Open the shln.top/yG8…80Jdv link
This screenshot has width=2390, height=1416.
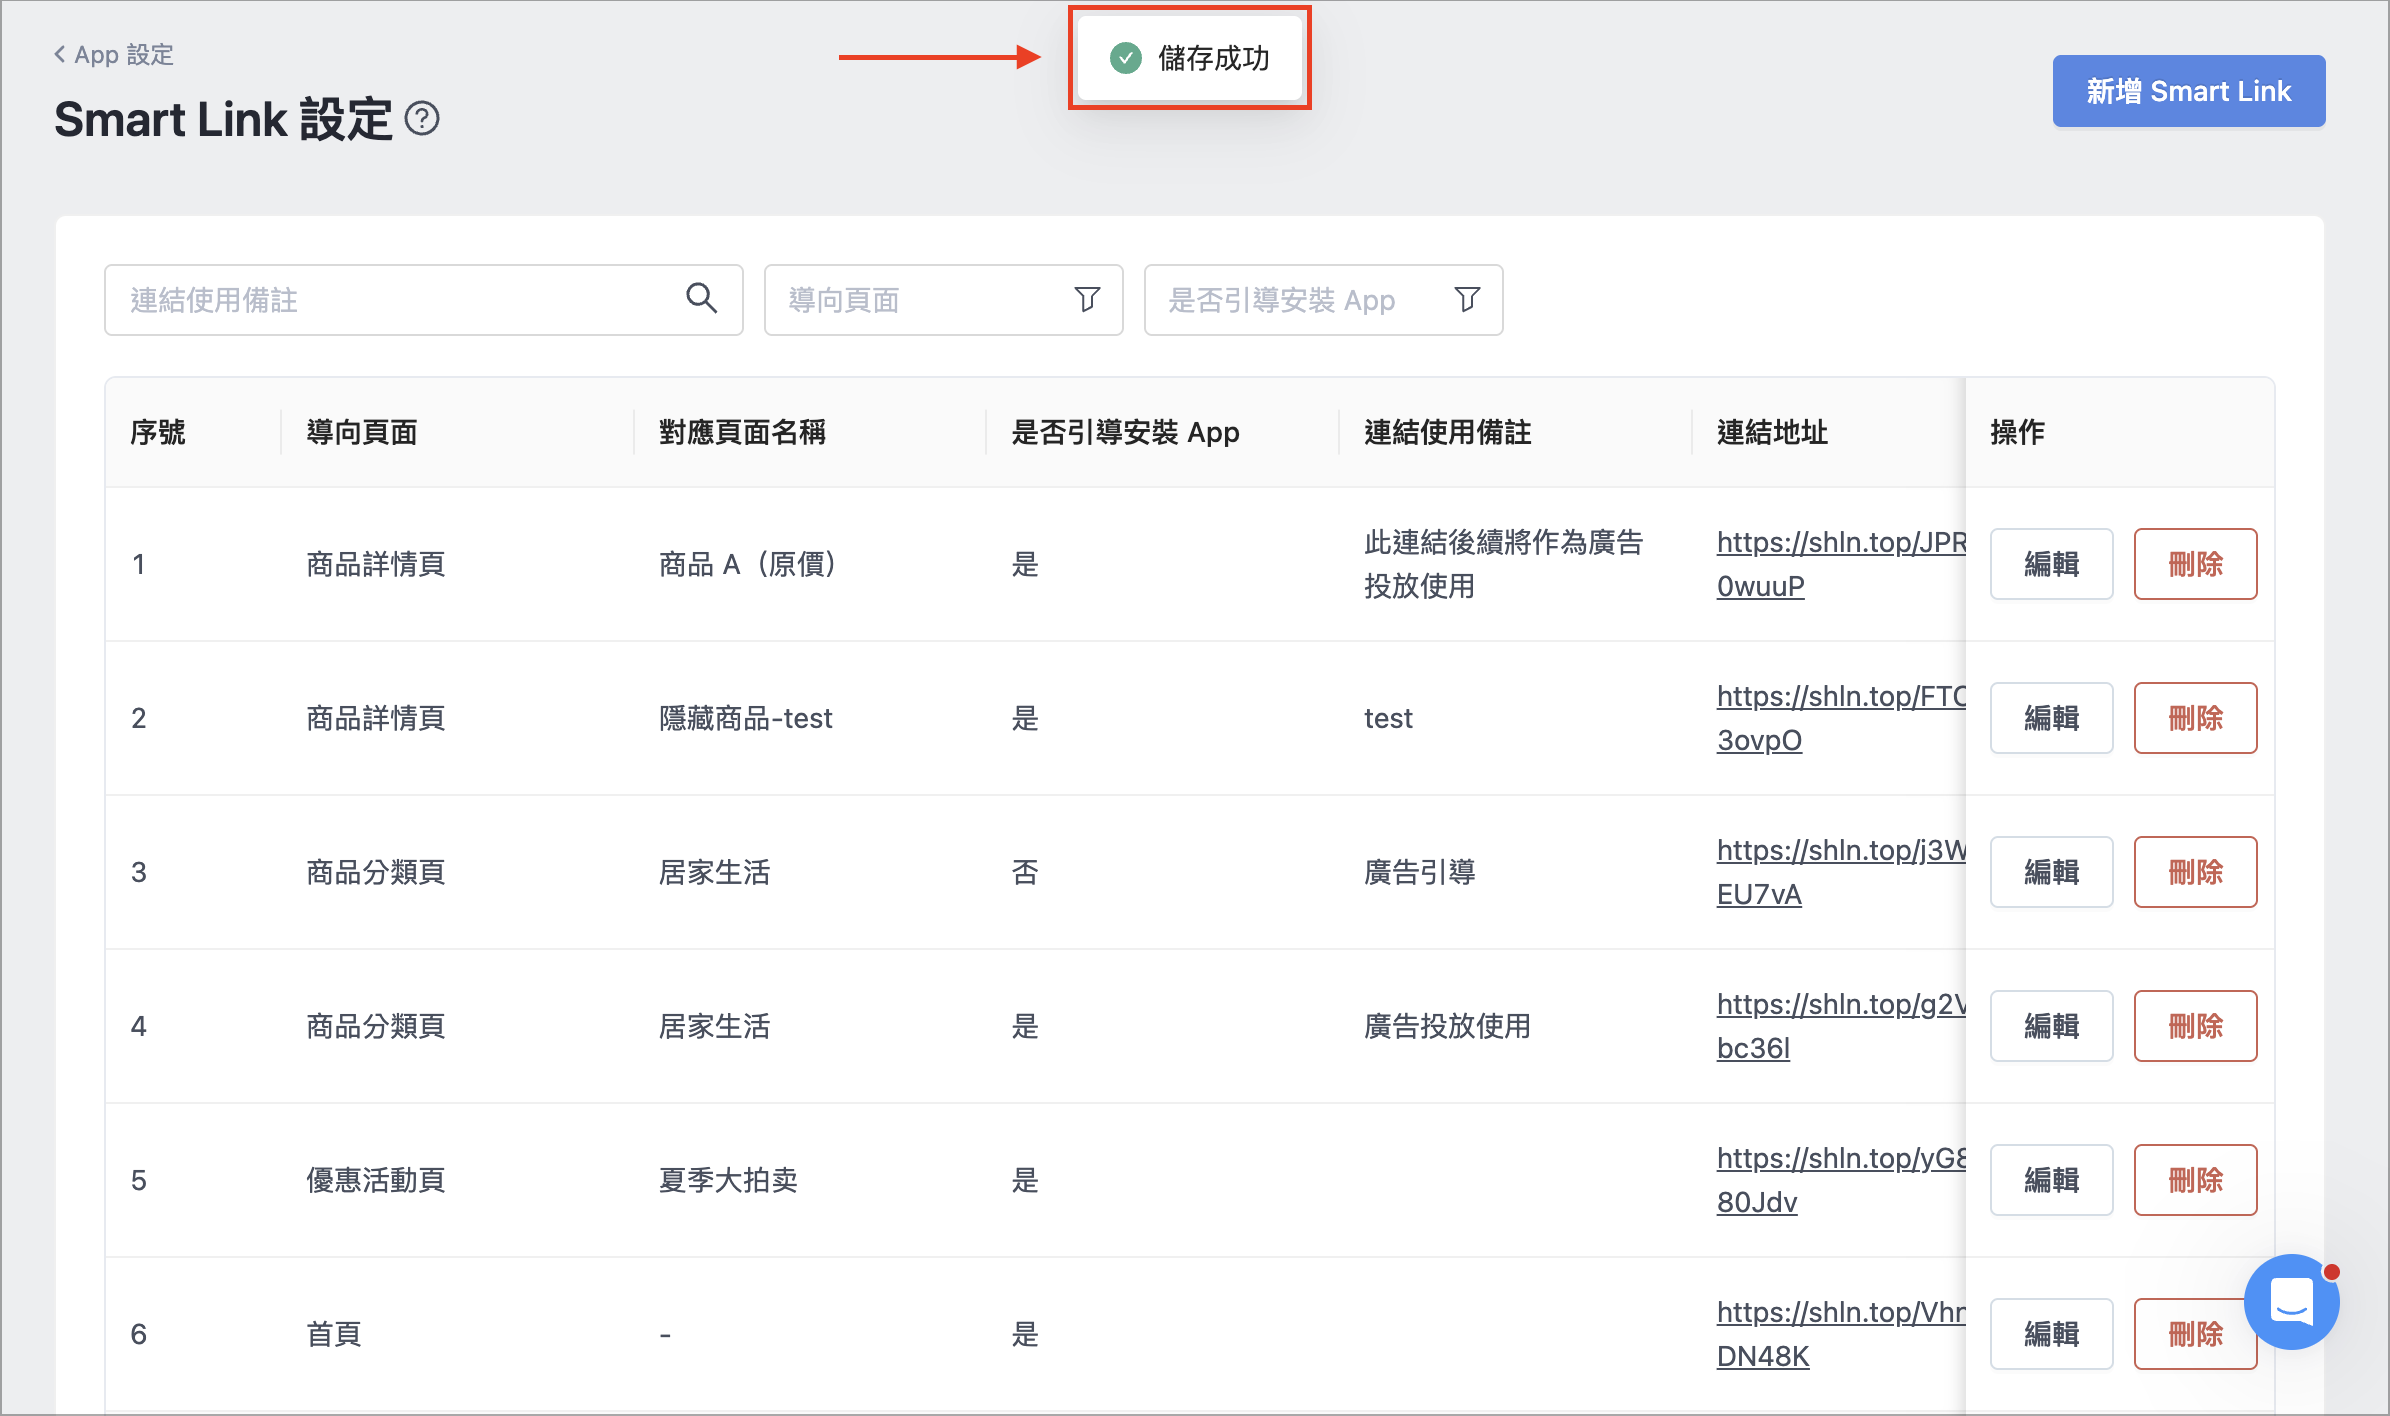click(1840, 1180)
